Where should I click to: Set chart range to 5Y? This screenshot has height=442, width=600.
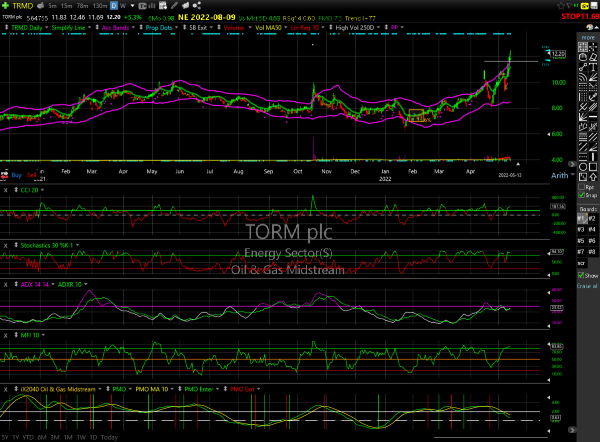click(x=5, y=437)
